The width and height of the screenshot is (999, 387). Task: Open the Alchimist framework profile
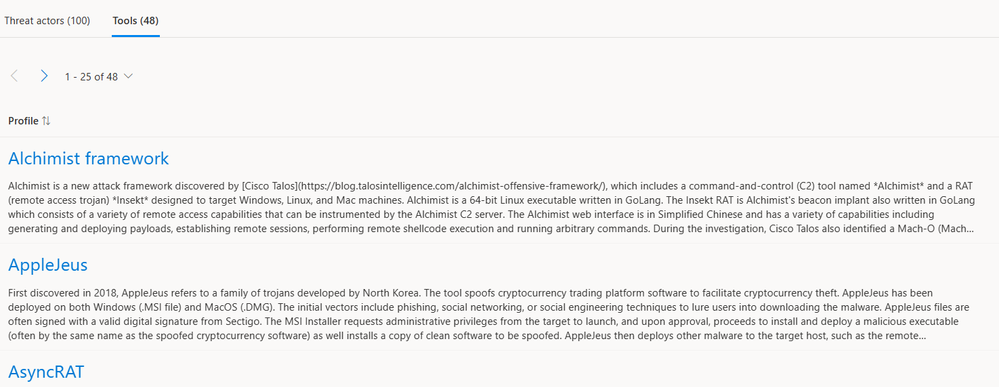89,158
